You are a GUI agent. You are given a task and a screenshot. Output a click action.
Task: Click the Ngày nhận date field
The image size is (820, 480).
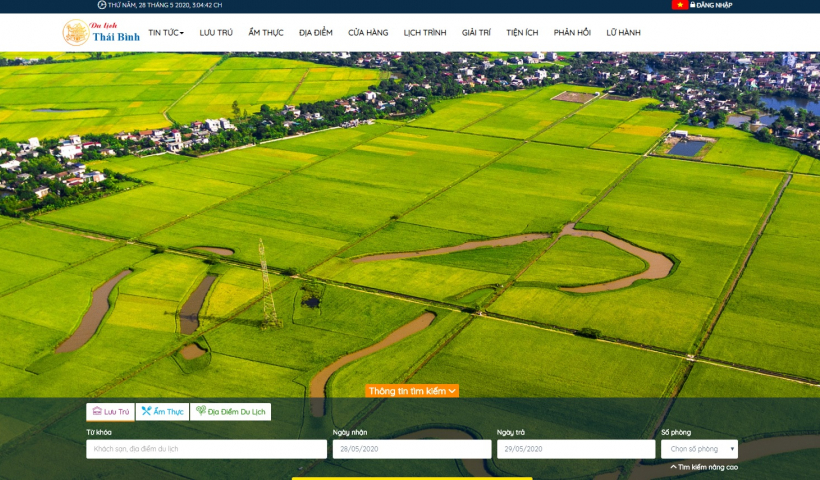(x=411, y=449)
